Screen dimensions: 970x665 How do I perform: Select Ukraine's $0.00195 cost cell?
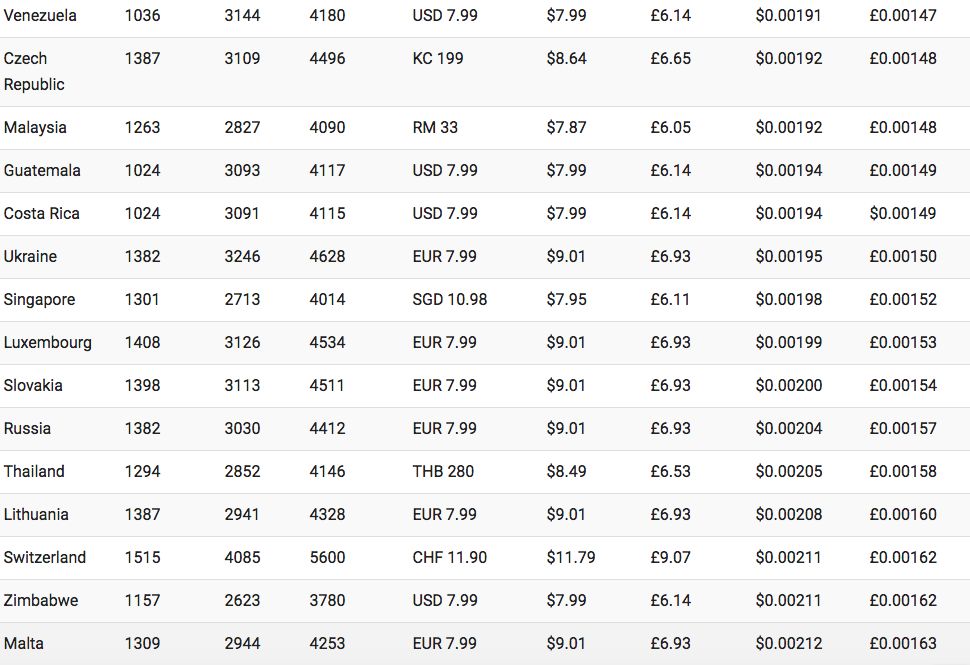coord(789,257)
